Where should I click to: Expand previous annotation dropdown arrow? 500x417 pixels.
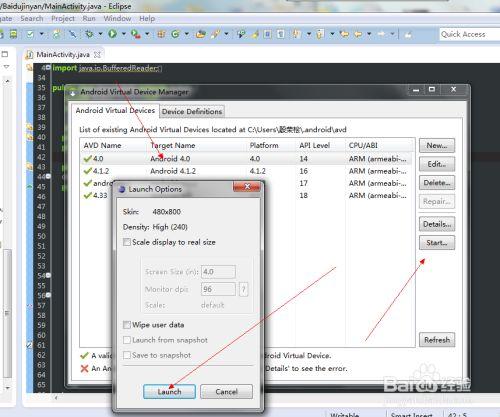332,34
